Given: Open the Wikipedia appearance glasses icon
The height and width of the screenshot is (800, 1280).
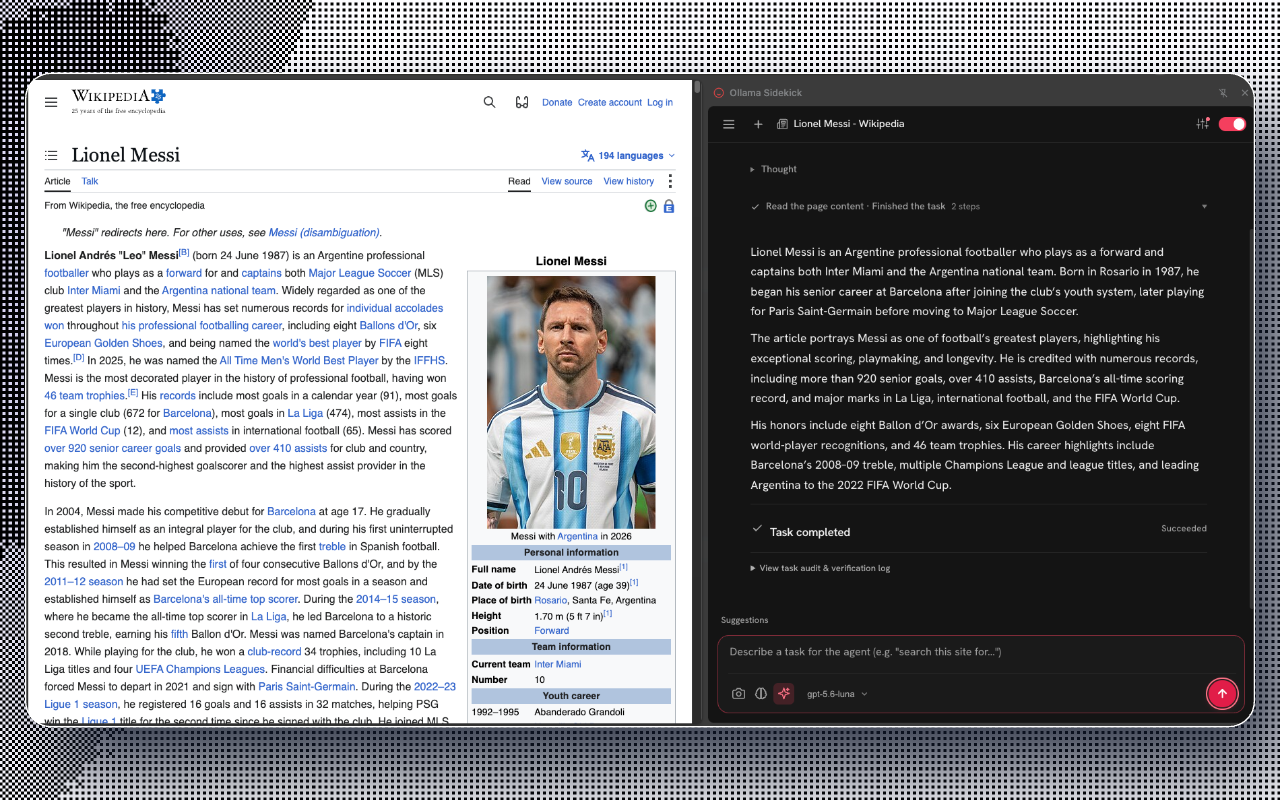Looking at the screenshot, I should coord(521,102).
